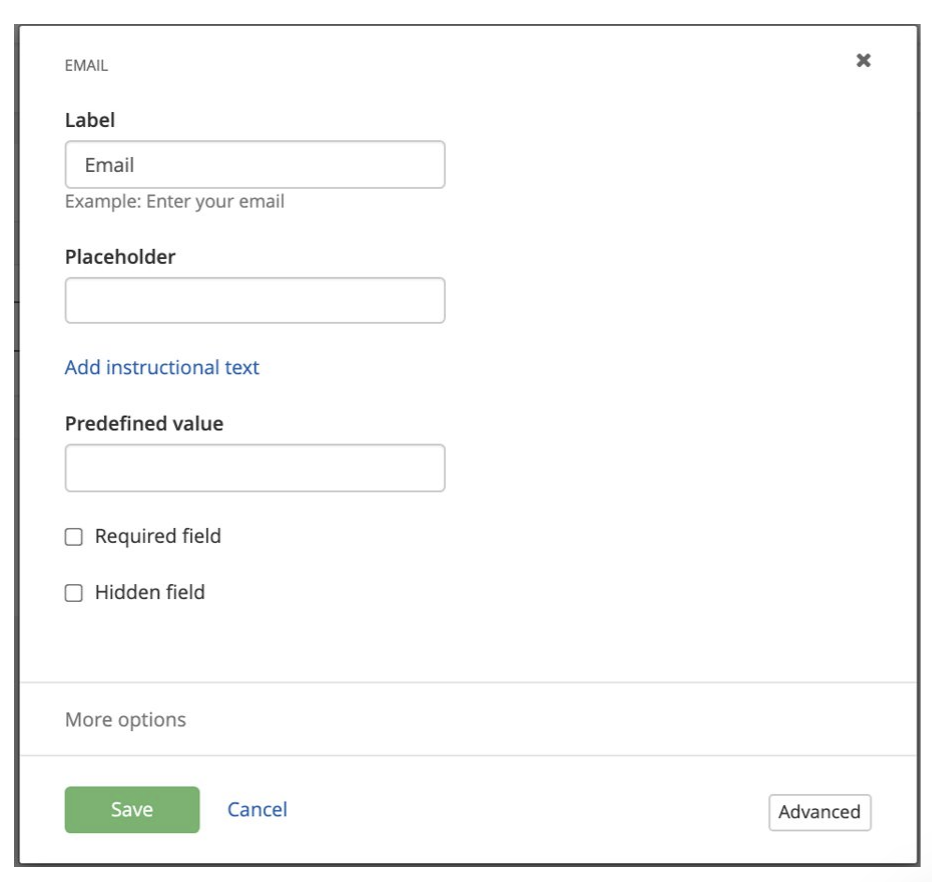Tick the Hidden field checkbox
932x882 pixels.
[x=74, y=593]
